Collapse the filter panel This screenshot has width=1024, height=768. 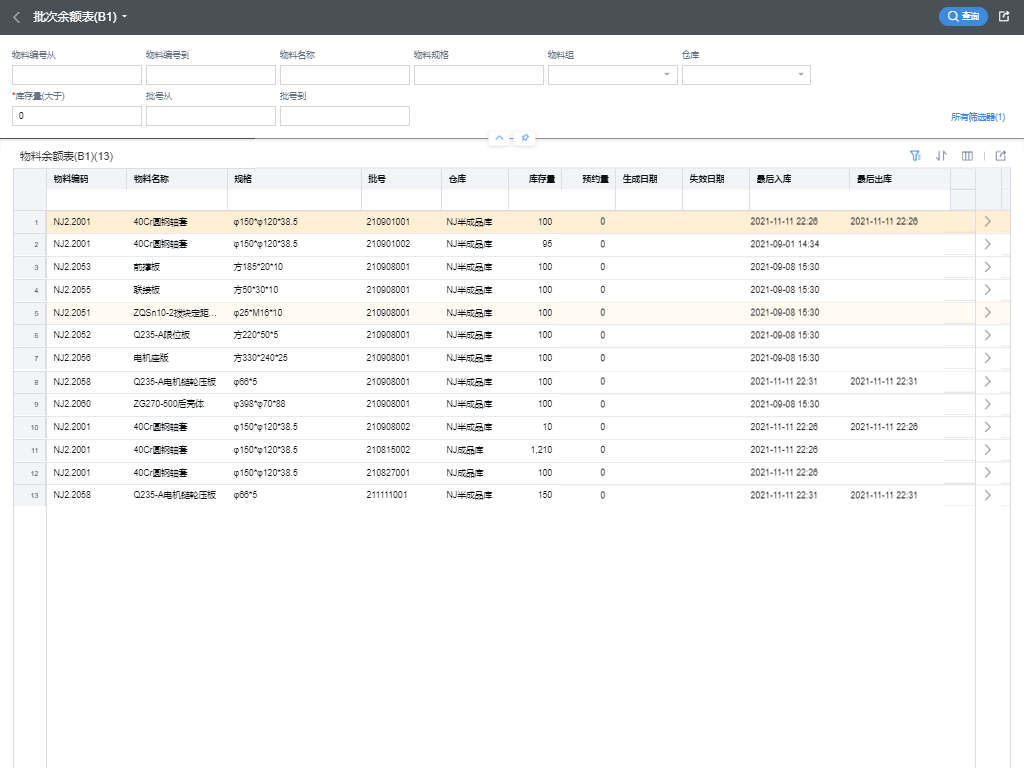pos(500,138)
